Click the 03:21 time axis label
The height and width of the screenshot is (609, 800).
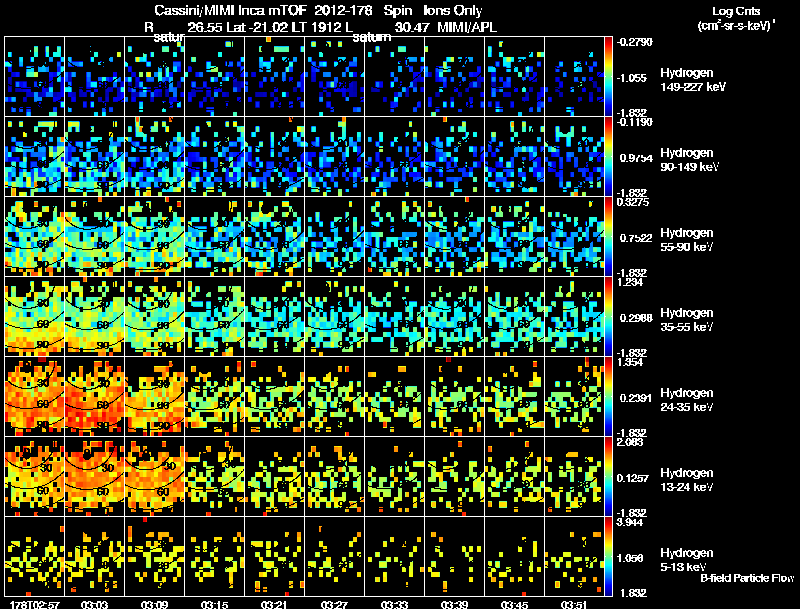tap(274, 605)
